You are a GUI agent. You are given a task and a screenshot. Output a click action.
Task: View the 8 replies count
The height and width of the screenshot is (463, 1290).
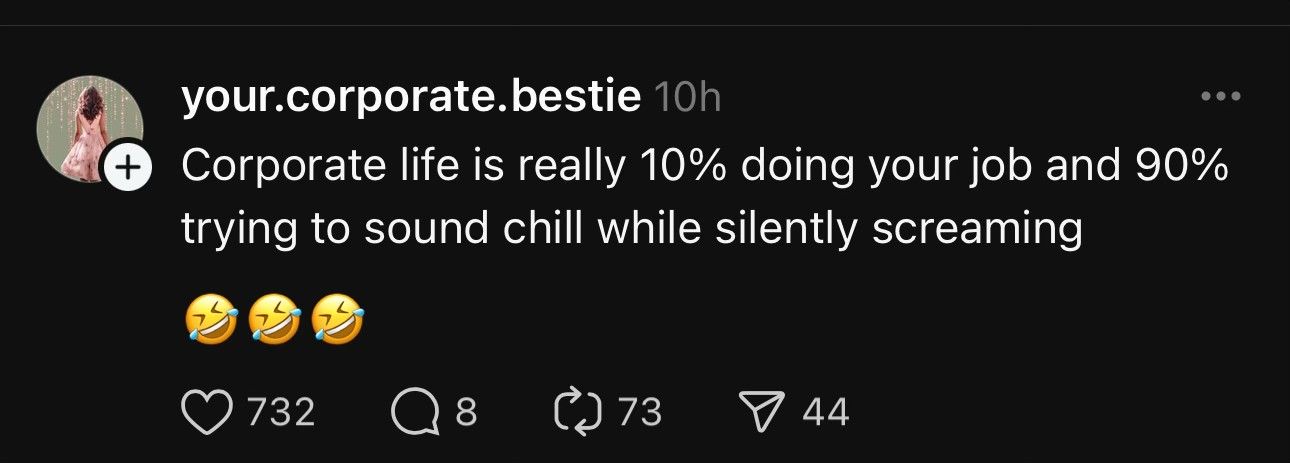tap(466, 412)
